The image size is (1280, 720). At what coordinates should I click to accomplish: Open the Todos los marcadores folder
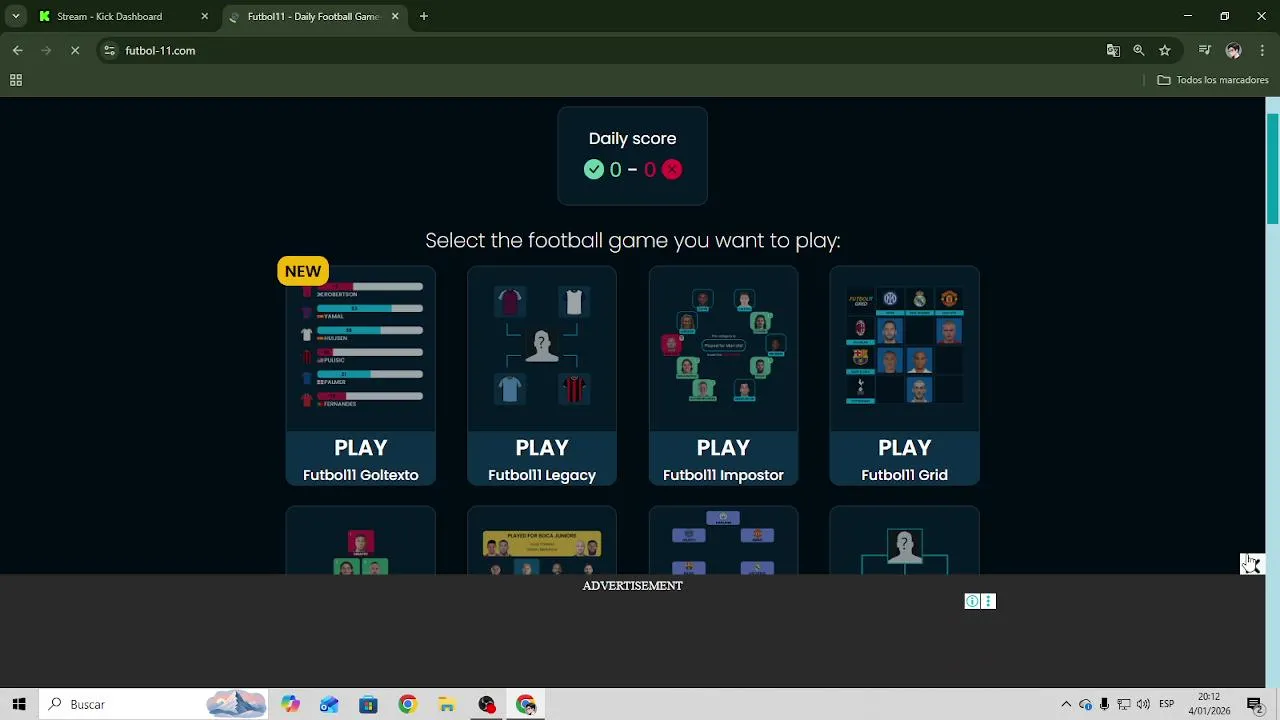(x=1213, y=80)
